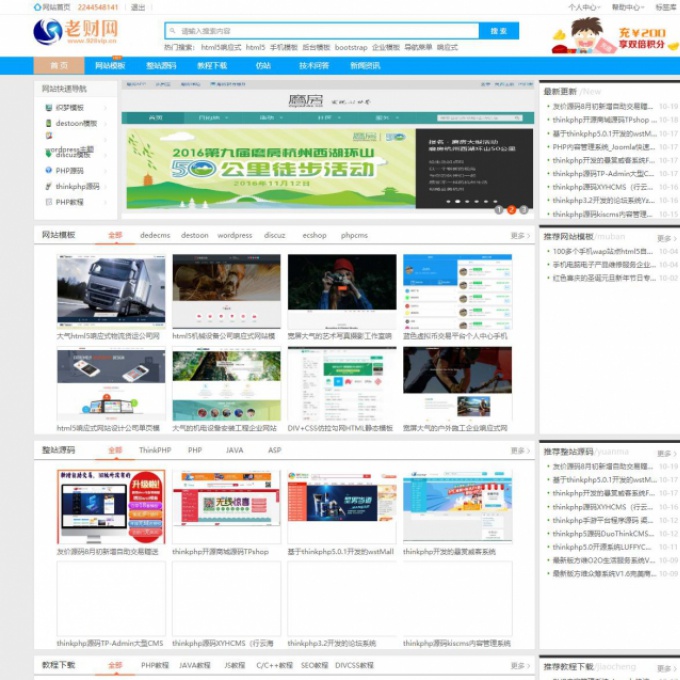The image size is (680, 680).
Task: Click the blue 搜索 button
Action: click(x=499, y=31)
